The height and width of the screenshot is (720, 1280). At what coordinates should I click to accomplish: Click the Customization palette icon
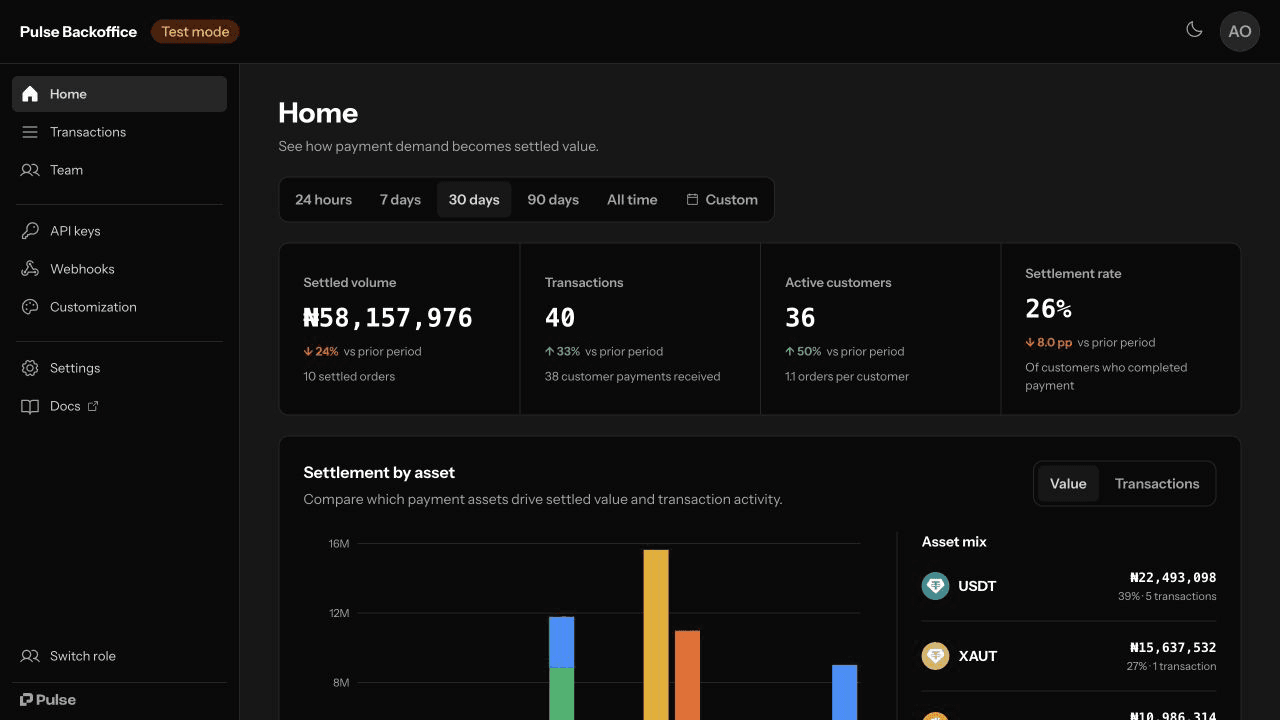point(30,307)
